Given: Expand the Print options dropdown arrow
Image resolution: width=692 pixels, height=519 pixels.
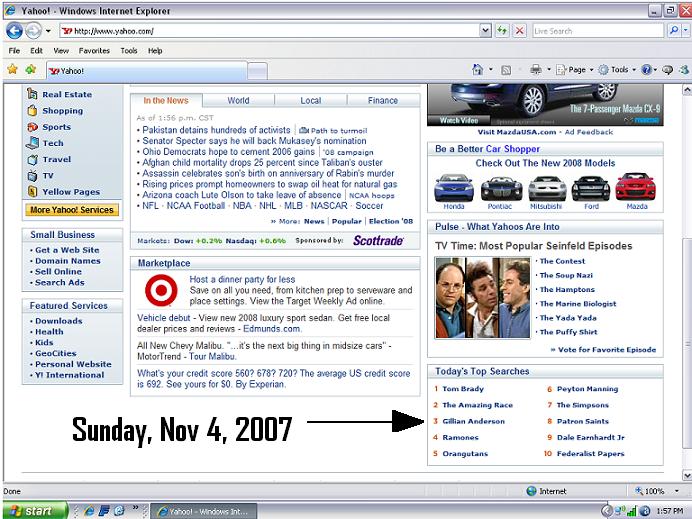Looking at the screenshot, I should click(x=549, y=70).
